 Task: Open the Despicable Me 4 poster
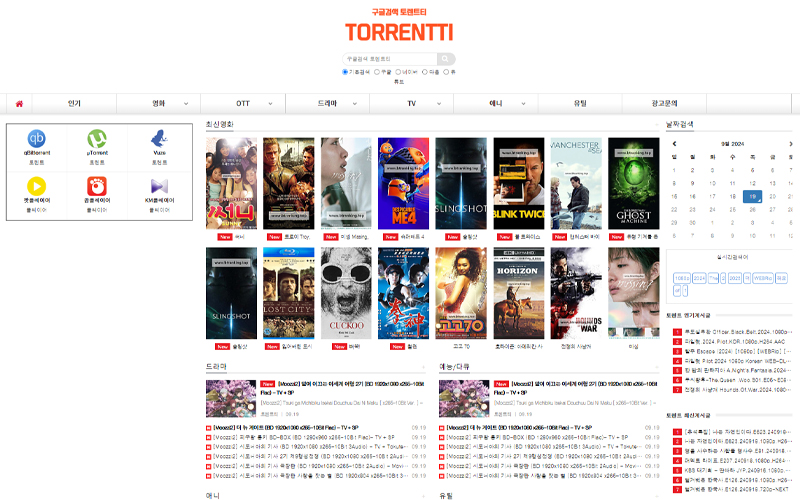[403, 183]
